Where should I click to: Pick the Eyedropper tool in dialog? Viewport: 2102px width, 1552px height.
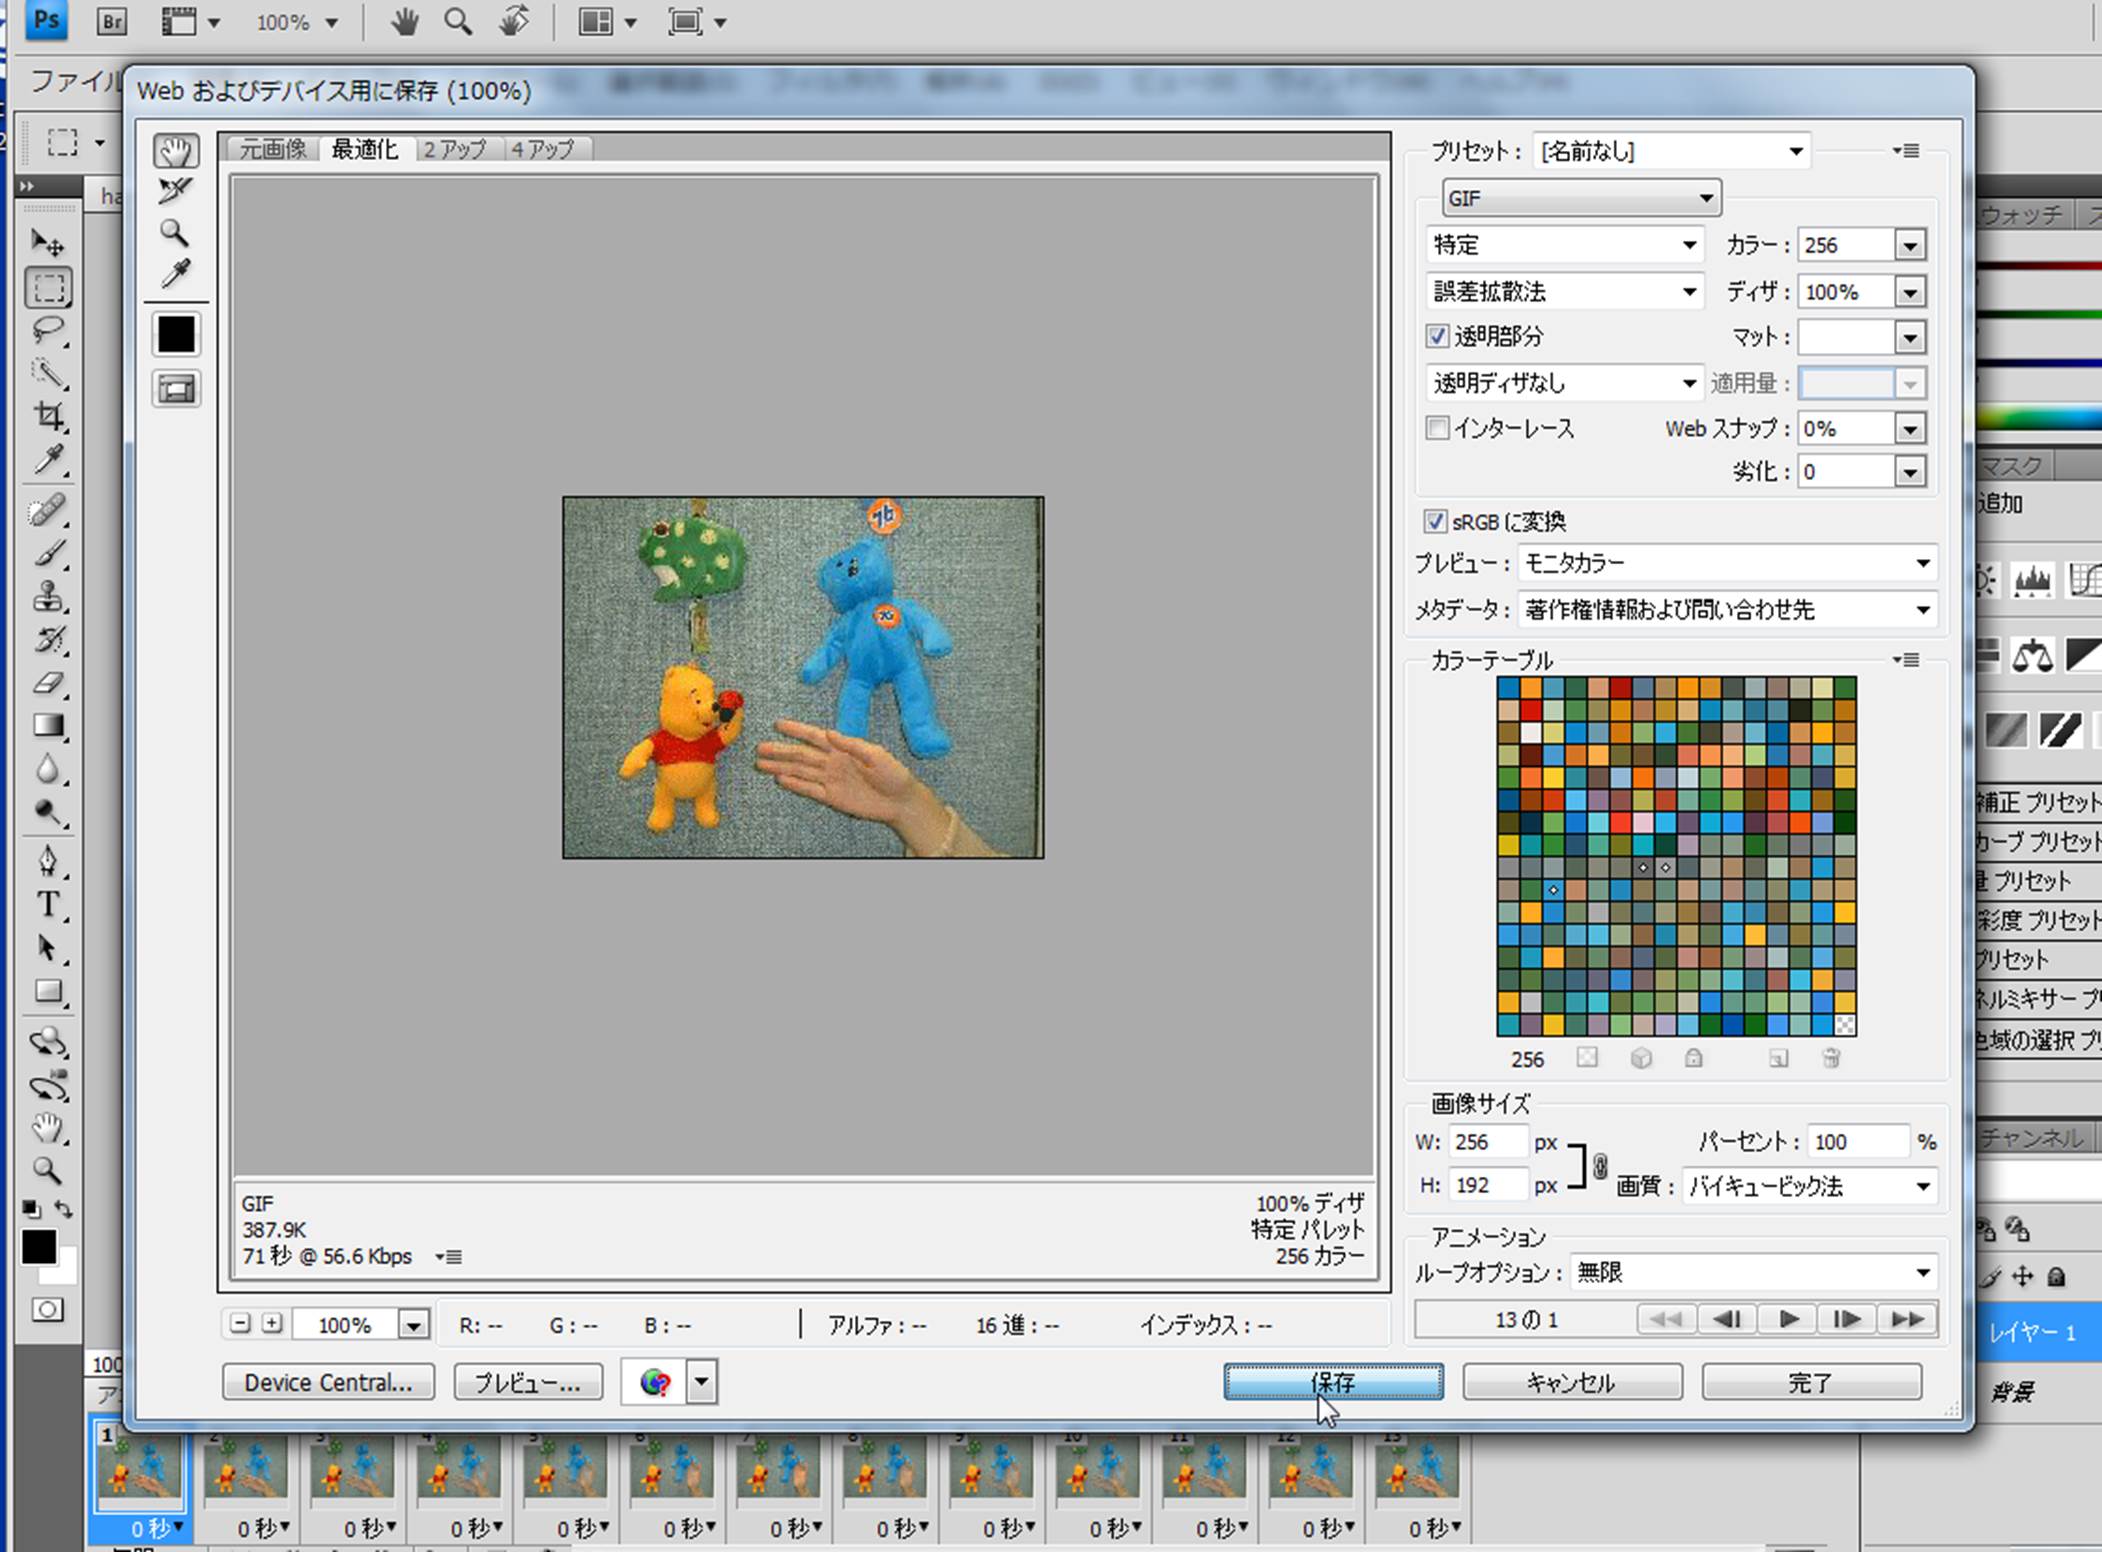tap(176, 274)
